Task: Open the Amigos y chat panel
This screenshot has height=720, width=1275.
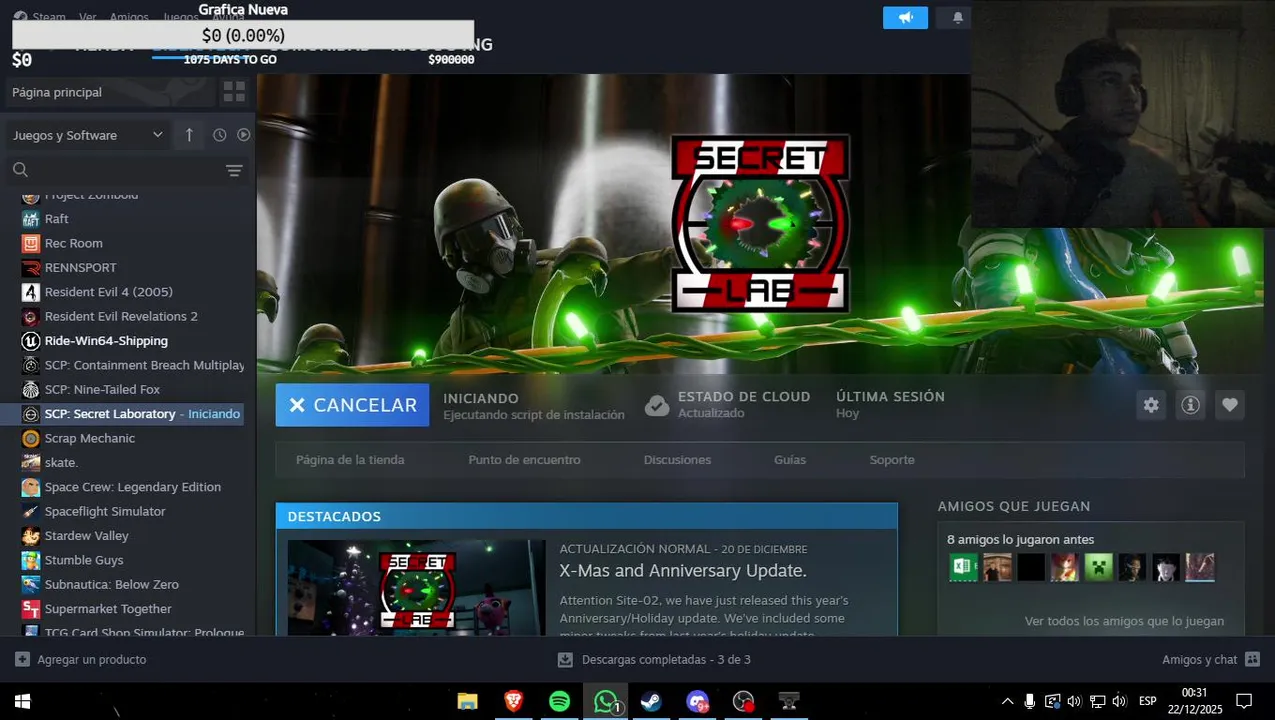Action: click(1211, 660)
